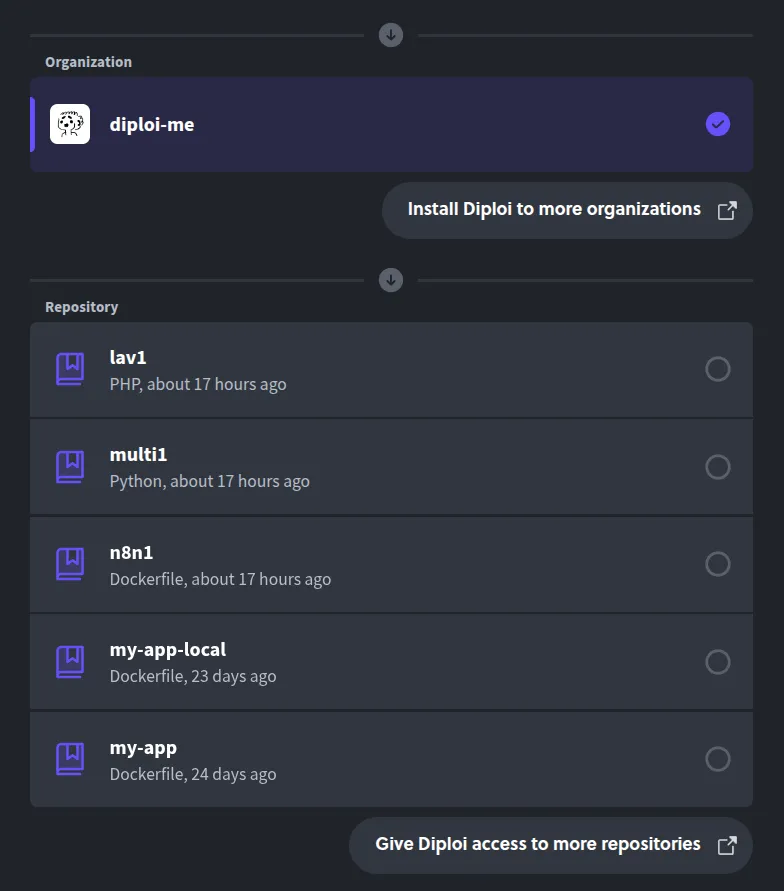Open the my-app-local repository name

168,650
